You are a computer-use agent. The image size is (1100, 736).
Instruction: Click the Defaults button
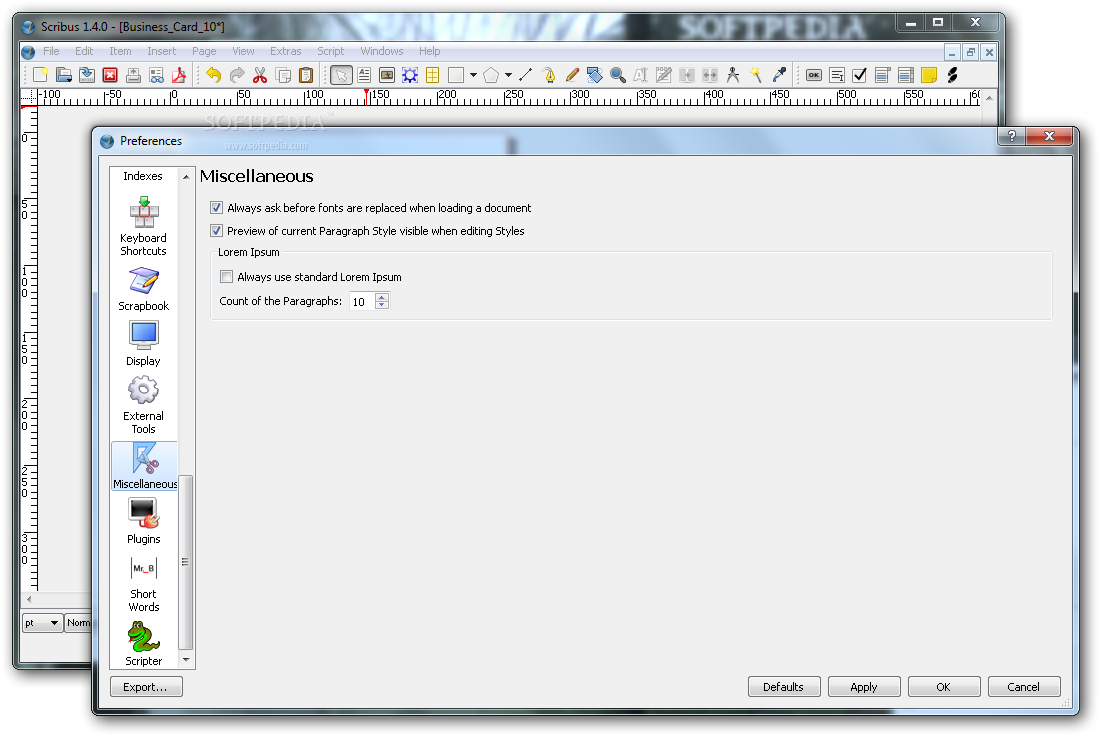coord(784,687)
